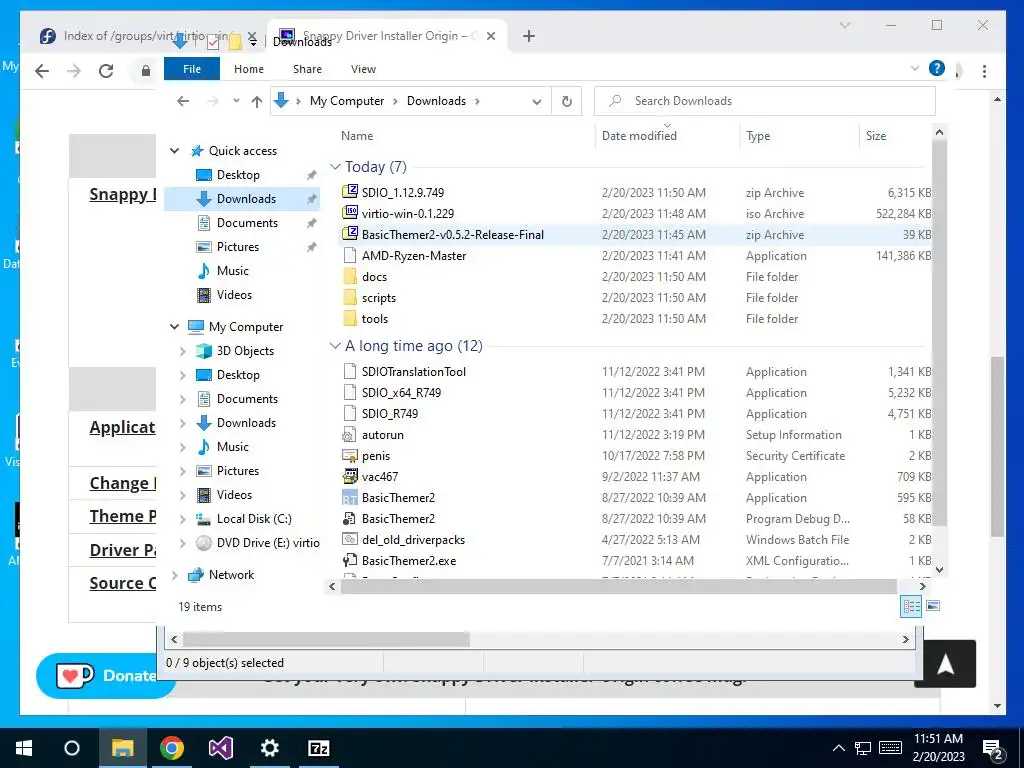Image resolution: width=1024 pixels, height=768 pixels.
Task: Open the Customize Quick Access Toolbar arrow
Action: pyautogui.click(x=253, y=43)
